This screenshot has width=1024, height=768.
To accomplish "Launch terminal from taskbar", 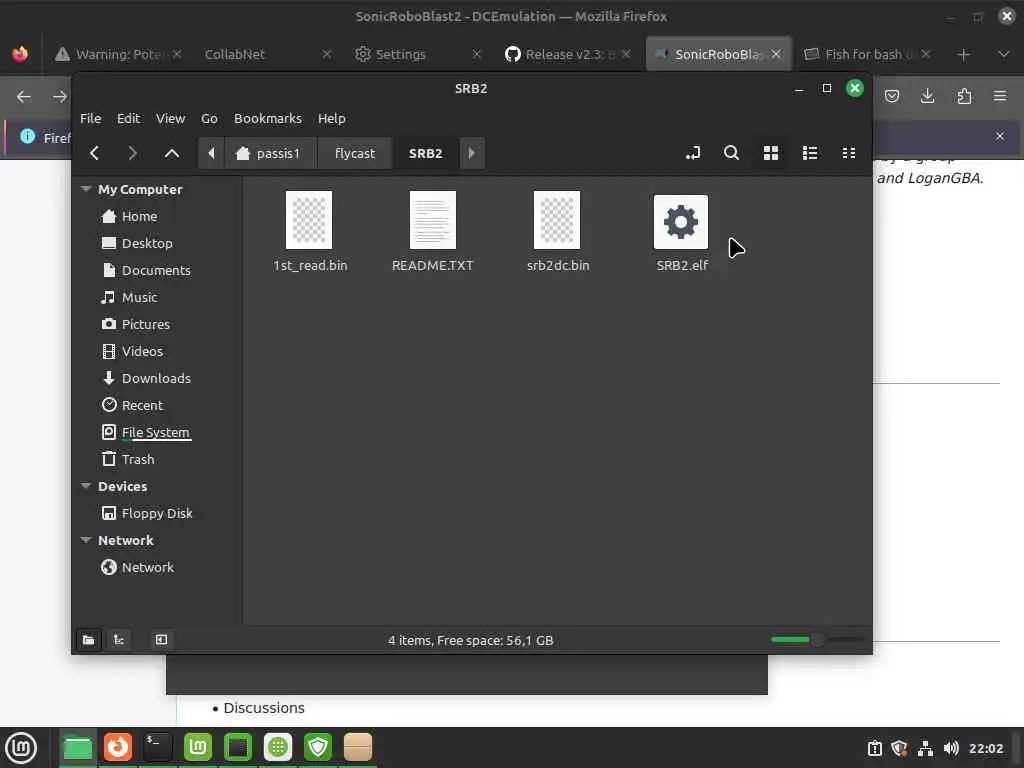I will [x=157, y=747].
